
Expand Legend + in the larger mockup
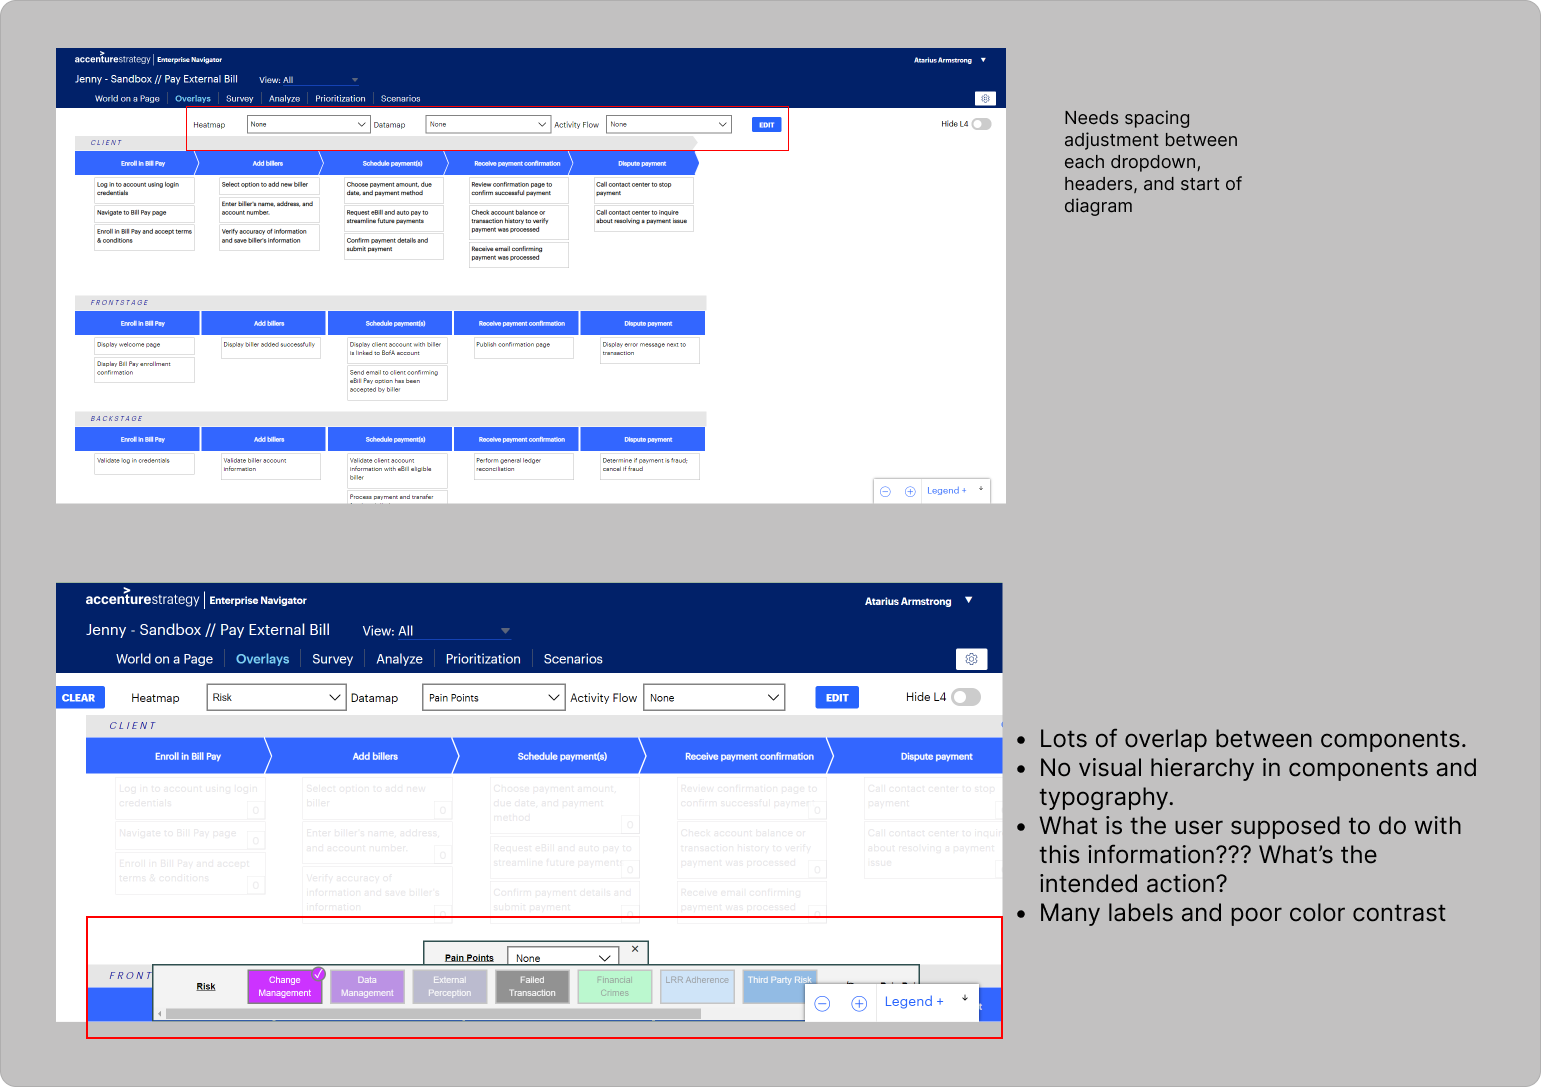913,1002
